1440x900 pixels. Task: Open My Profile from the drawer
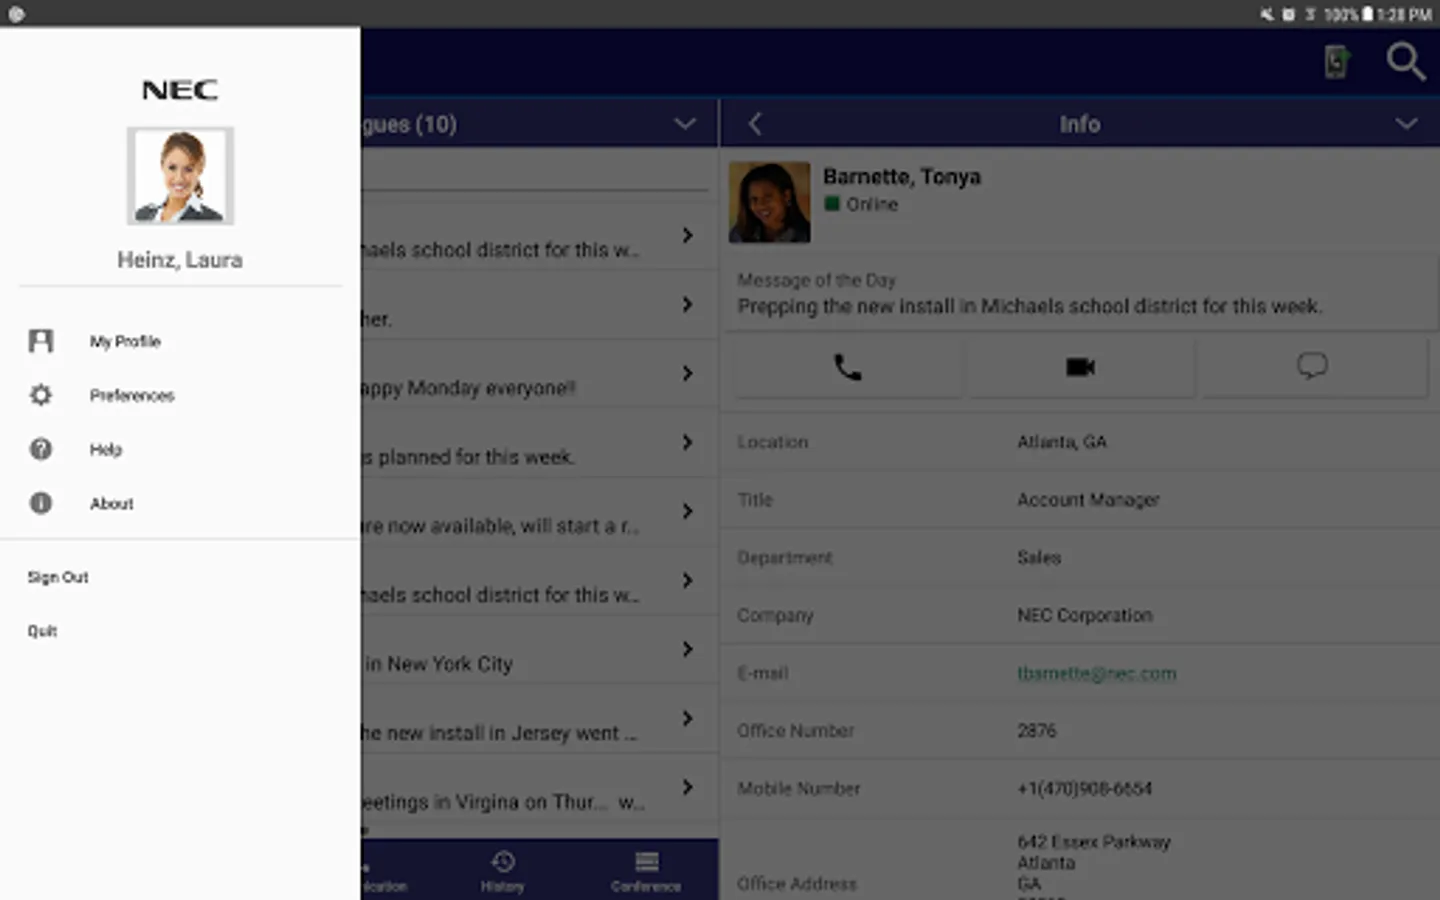pos(180,342)
